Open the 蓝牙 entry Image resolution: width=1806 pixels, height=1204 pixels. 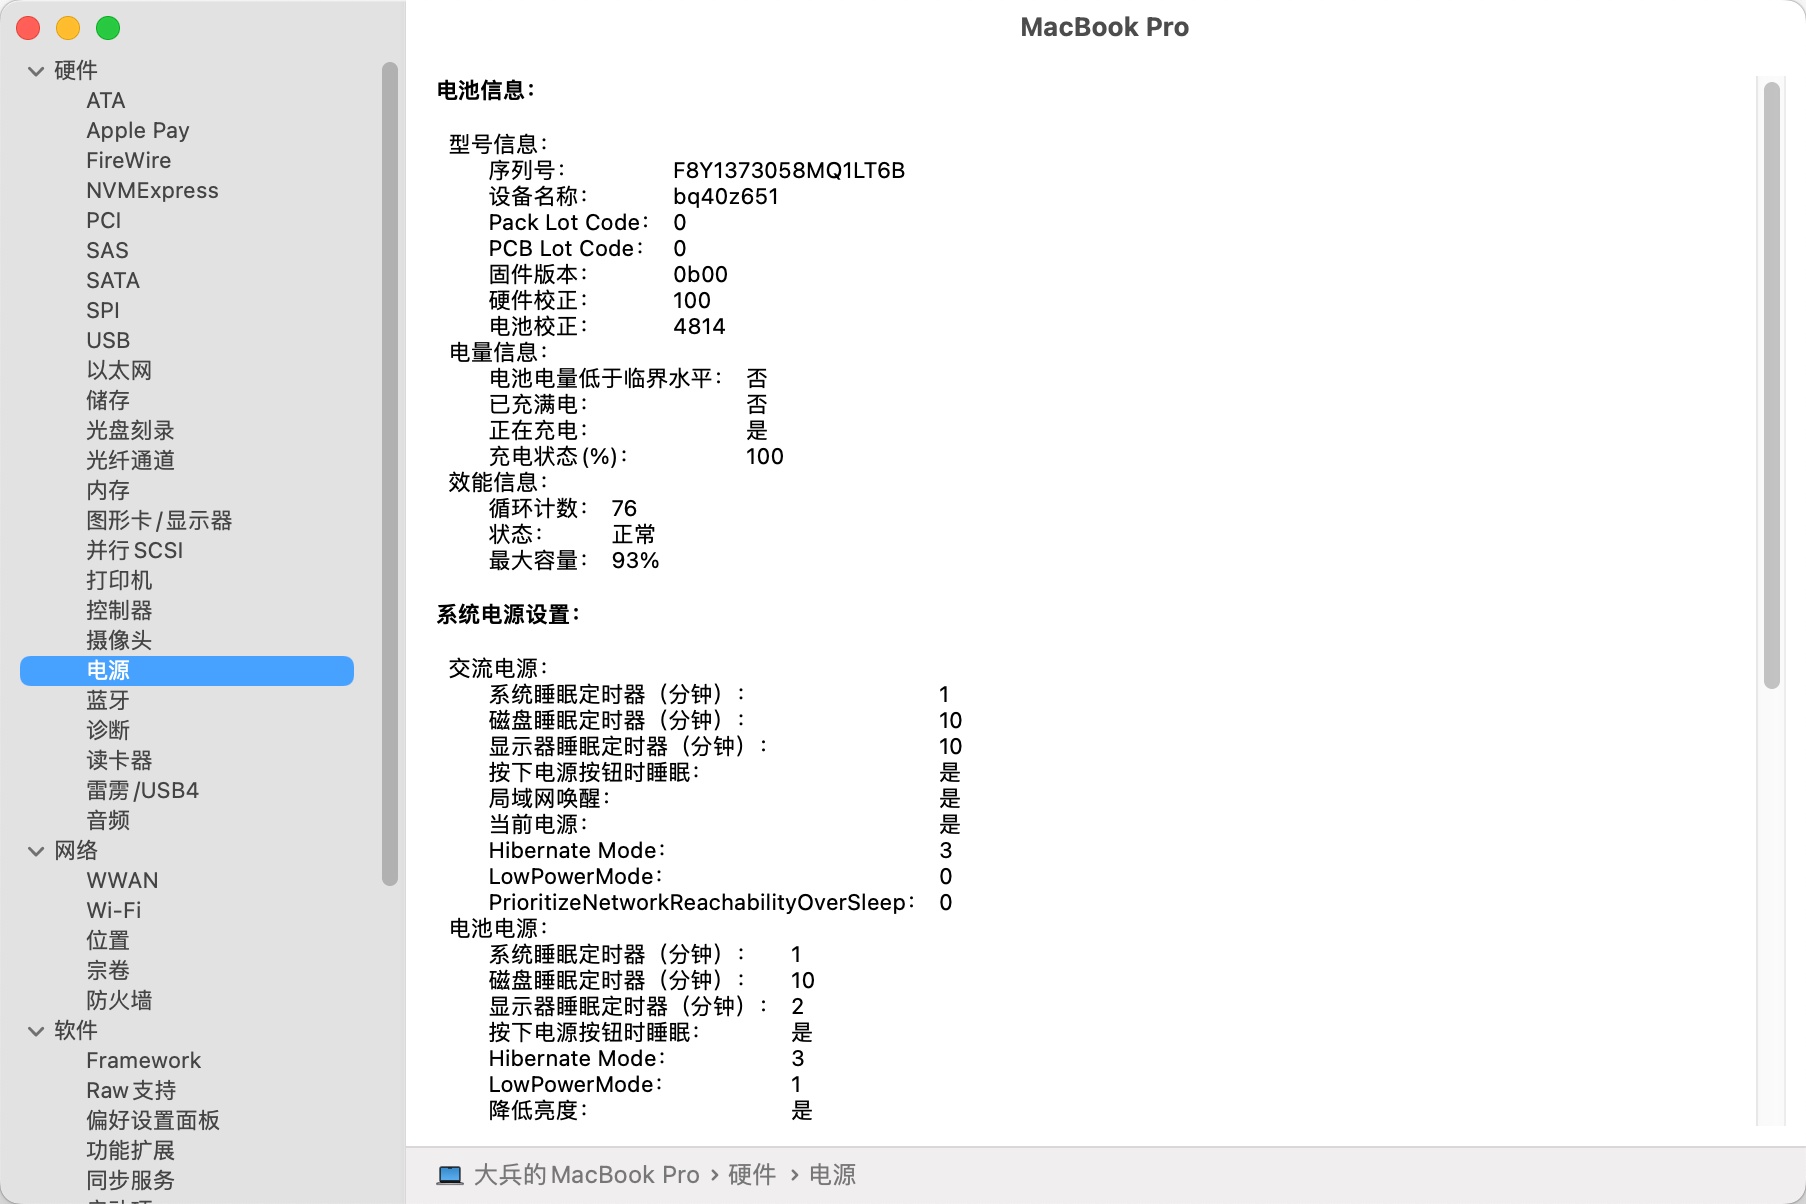click(x=108, y=701)
